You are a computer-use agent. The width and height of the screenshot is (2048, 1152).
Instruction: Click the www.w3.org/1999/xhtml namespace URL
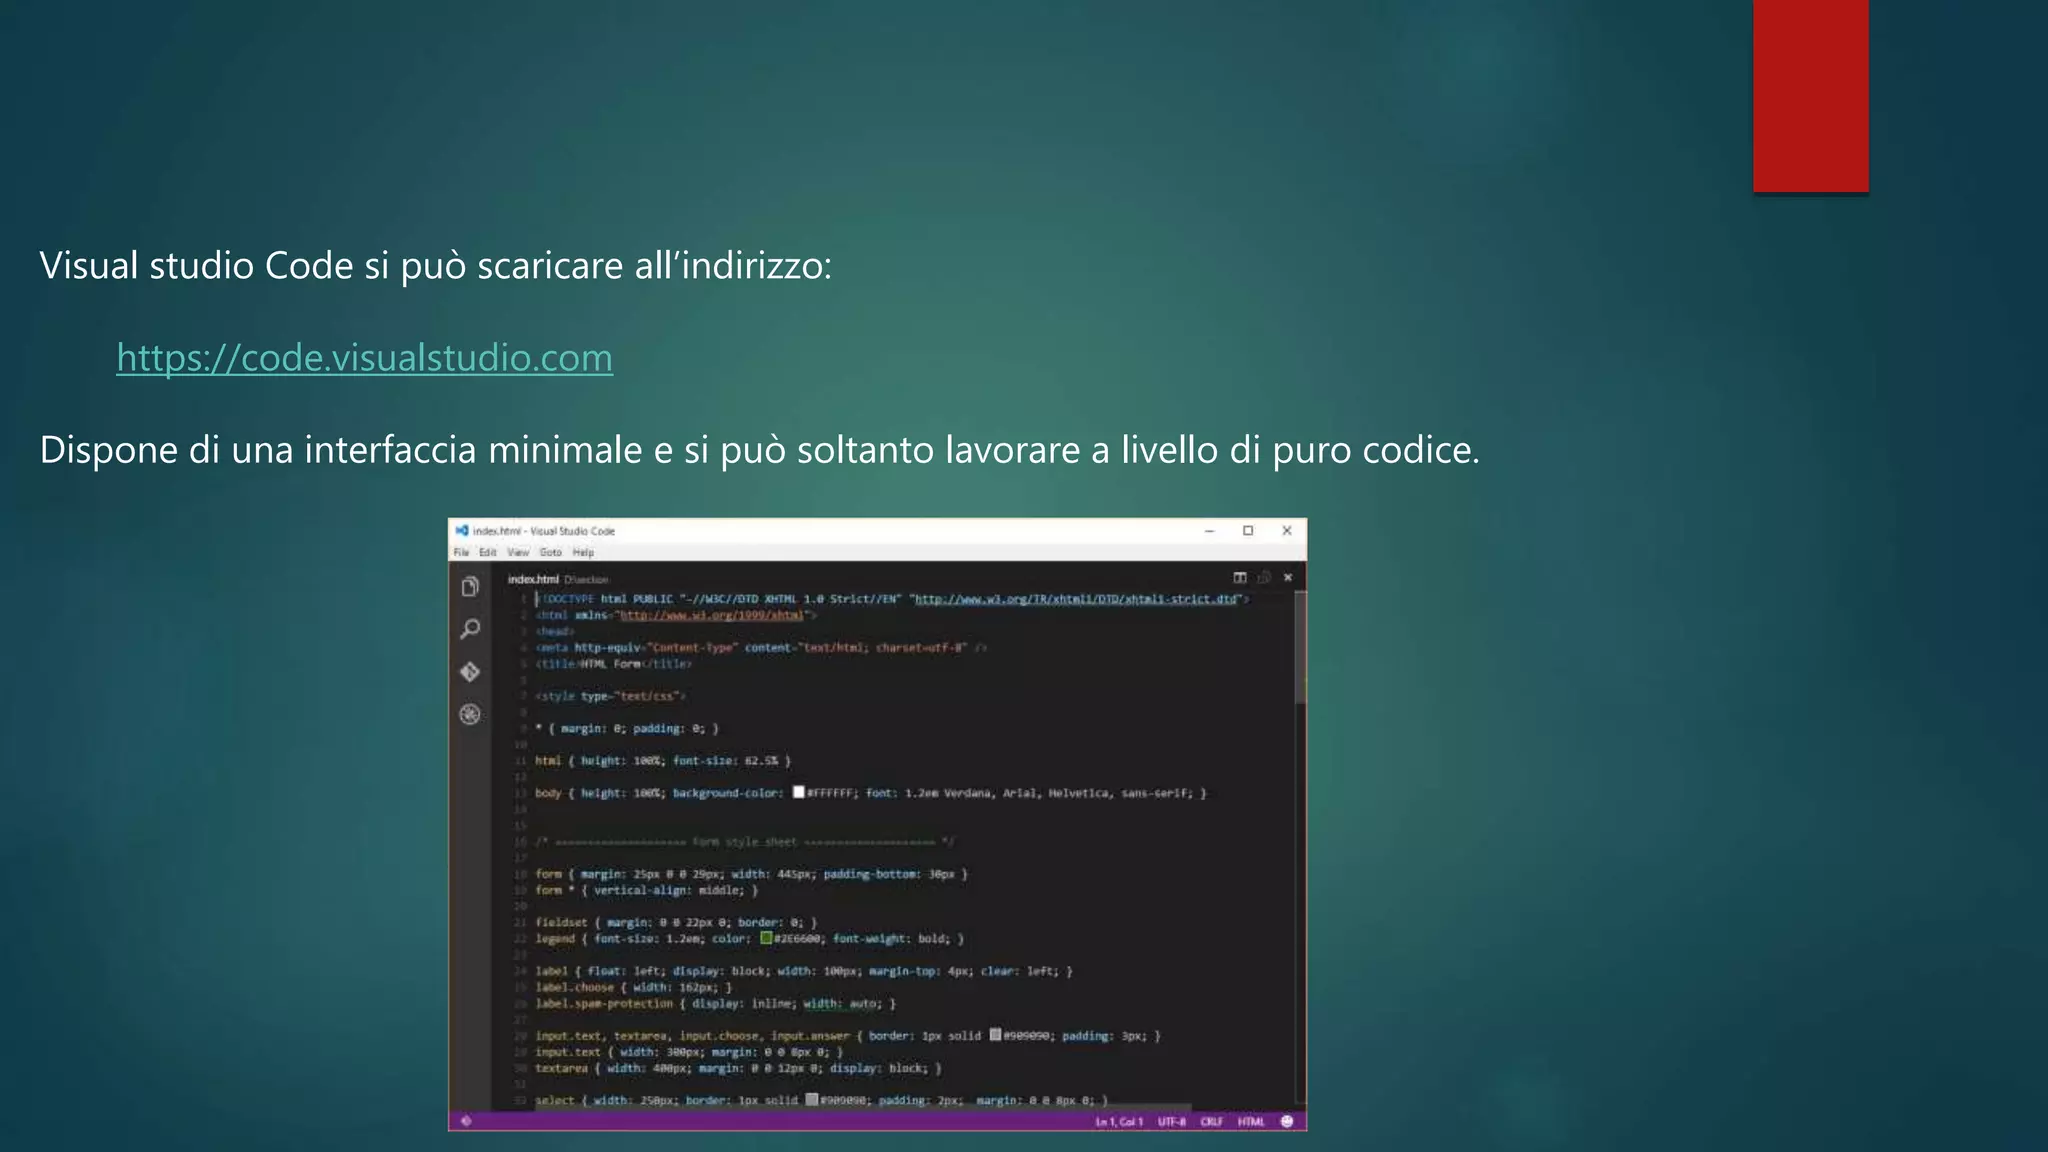coord(712,615)
